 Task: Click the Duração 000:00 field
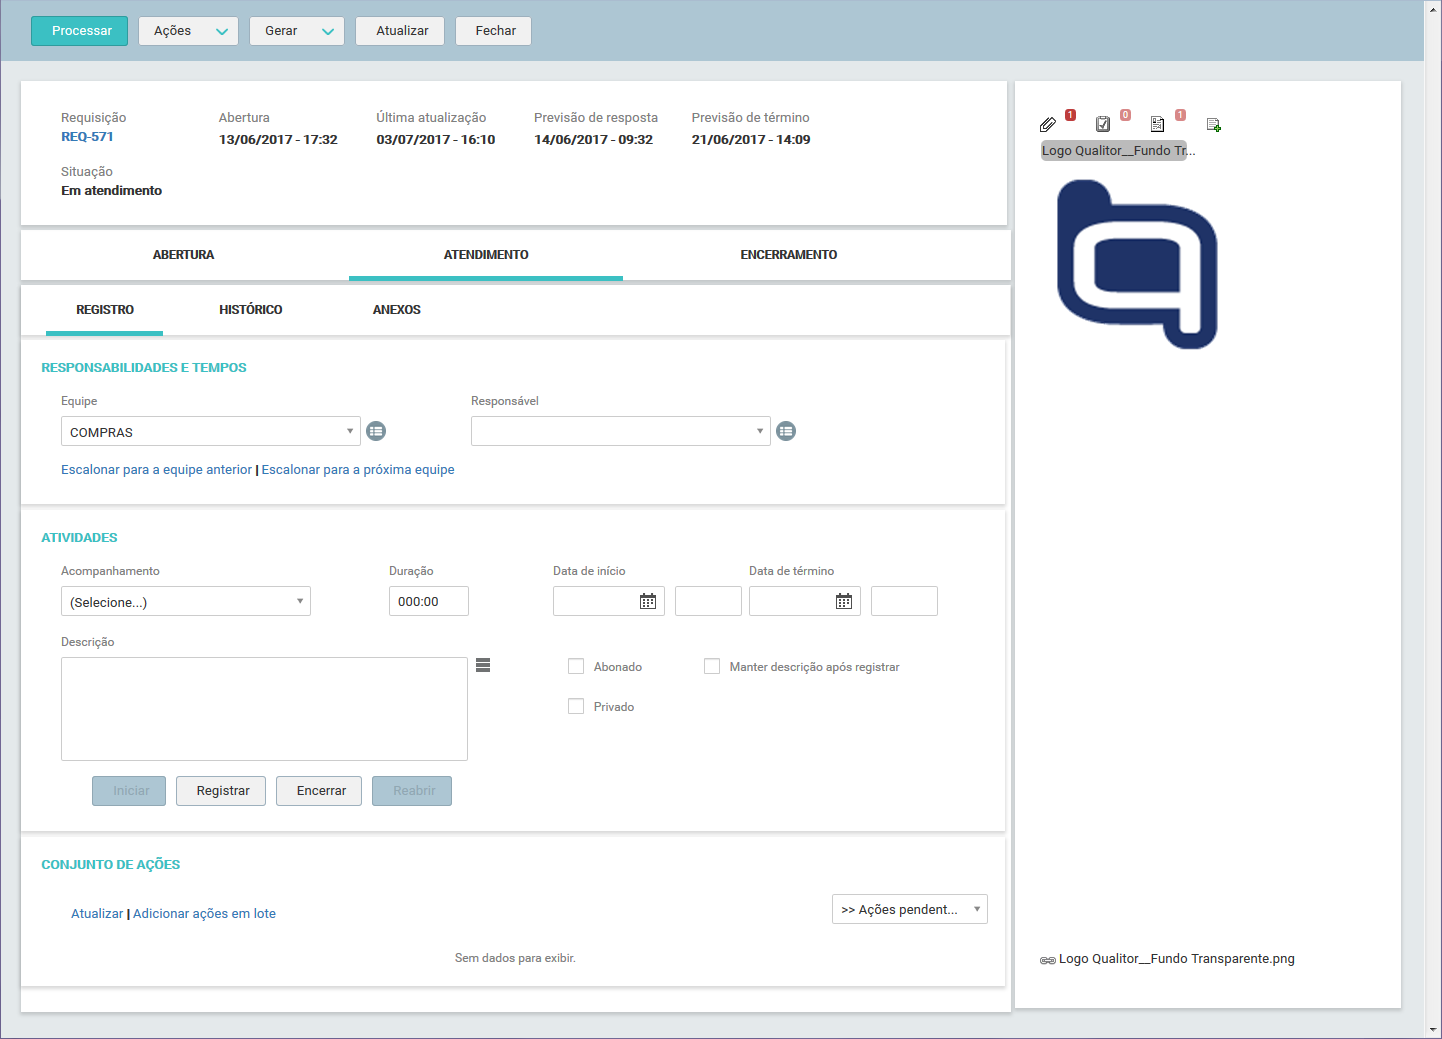coord(429,601)
